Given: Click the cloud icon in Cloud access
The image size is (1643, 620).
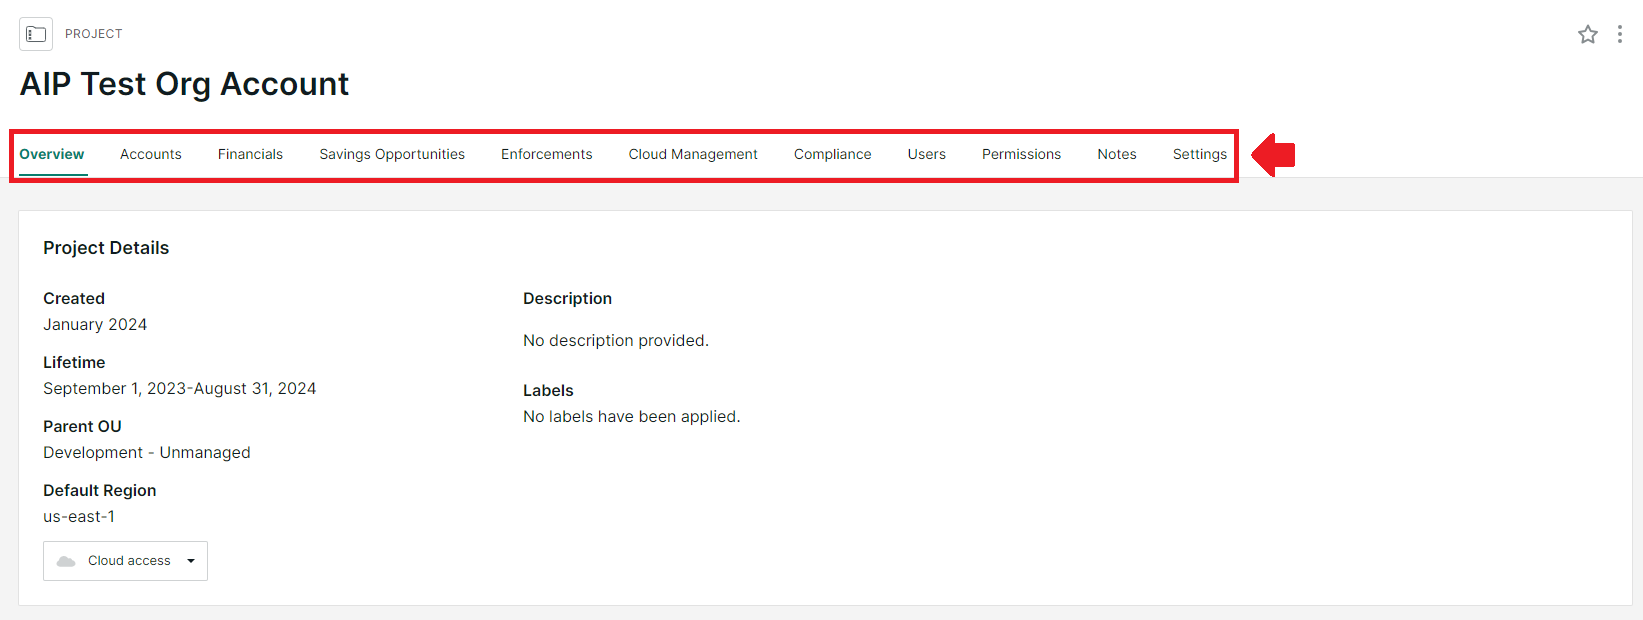Looking at the screenshot, I should 66,561.
